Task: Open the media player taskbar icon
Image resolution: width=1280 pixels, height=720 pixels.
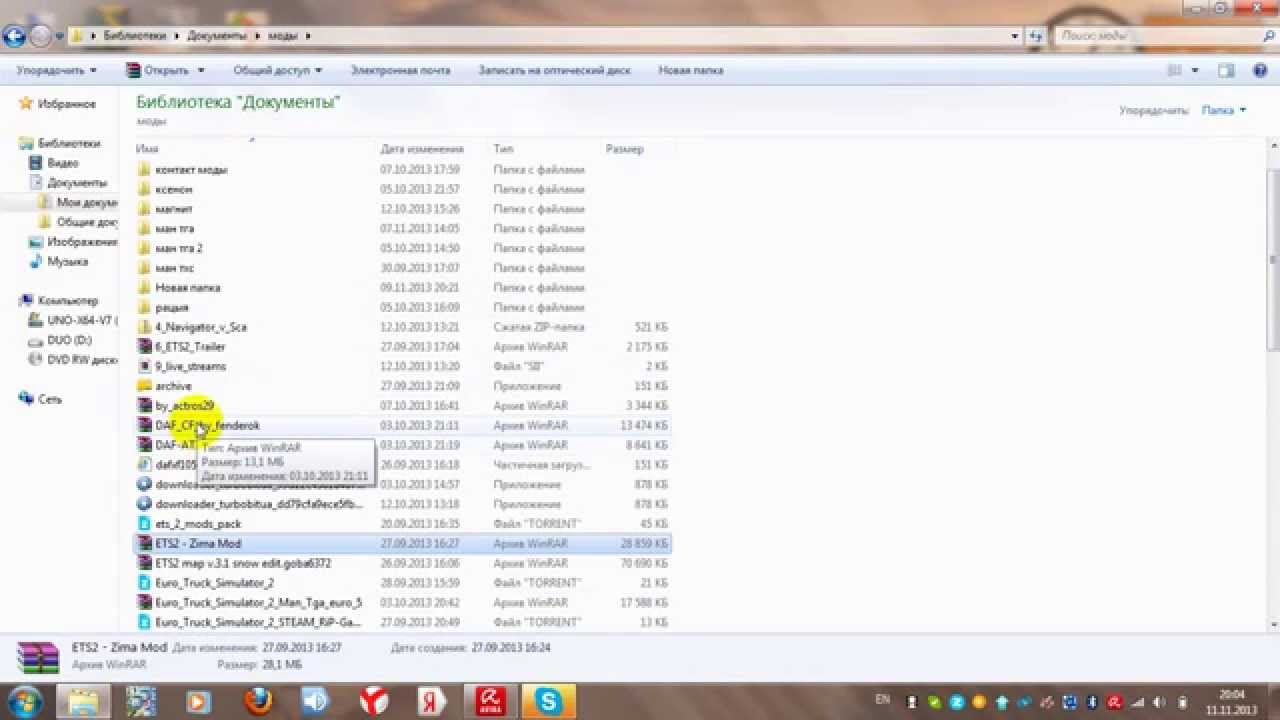Action: [199, 700]
